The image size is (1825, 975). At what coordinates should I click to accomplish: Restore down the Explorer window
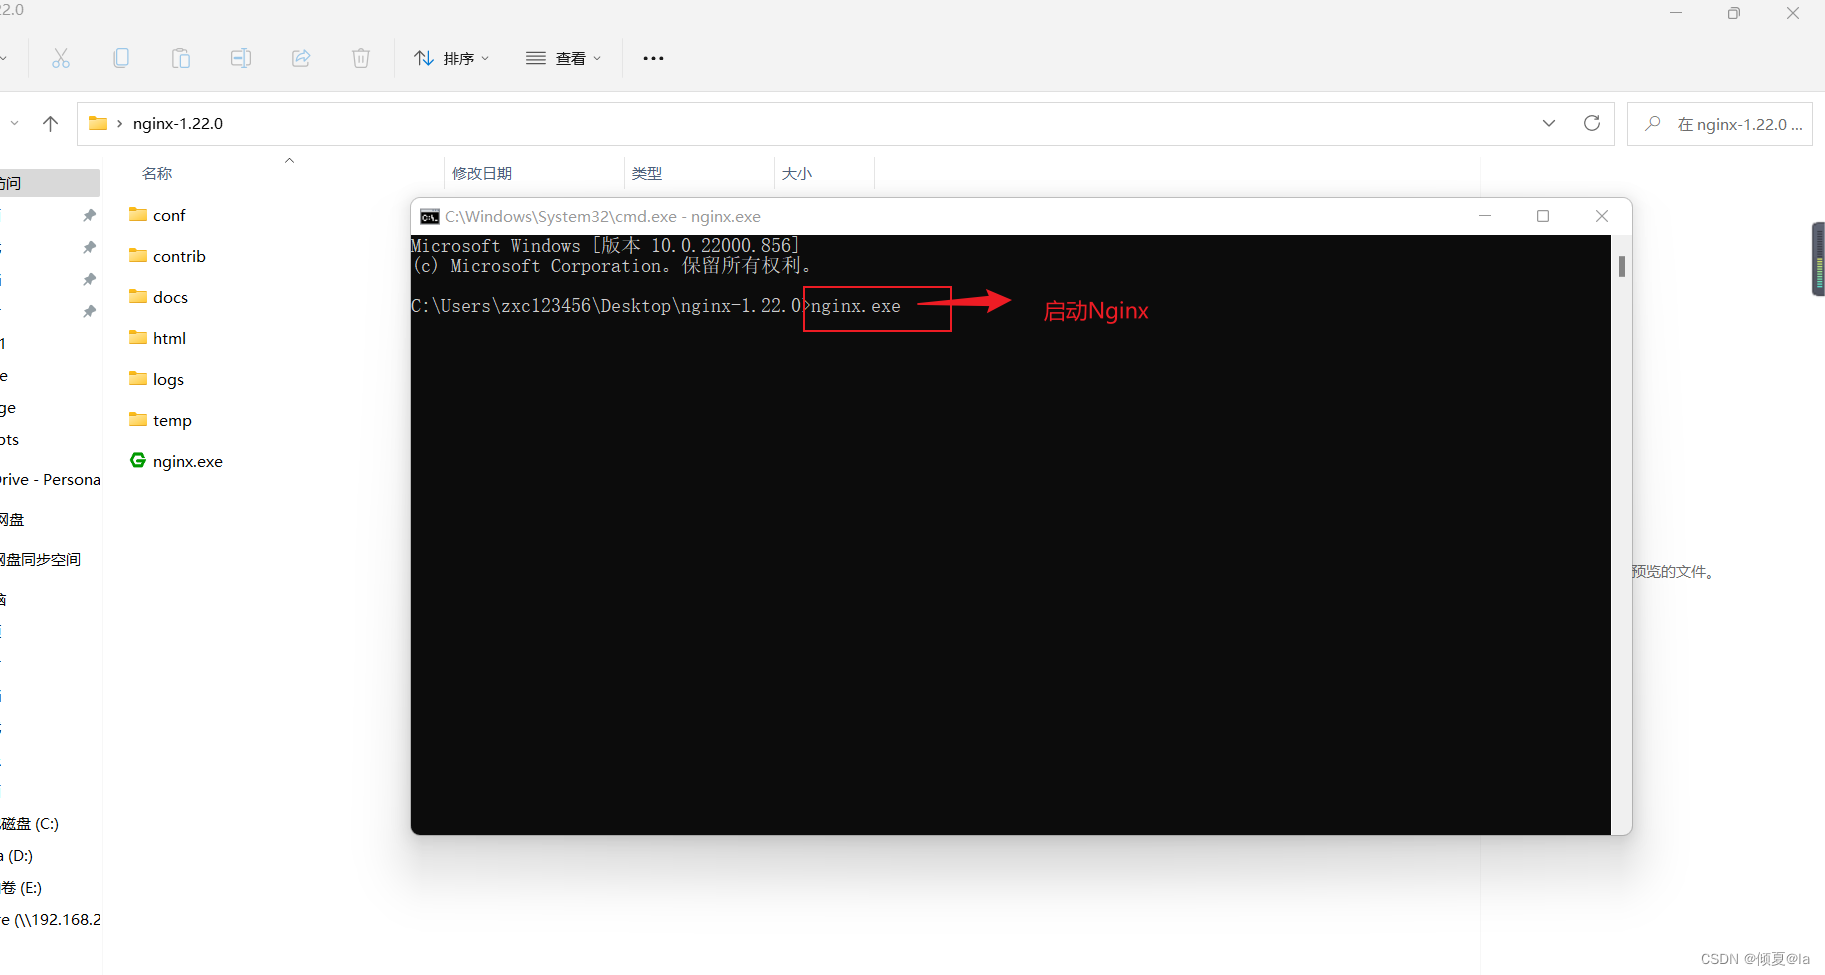tap(1734, 13)
